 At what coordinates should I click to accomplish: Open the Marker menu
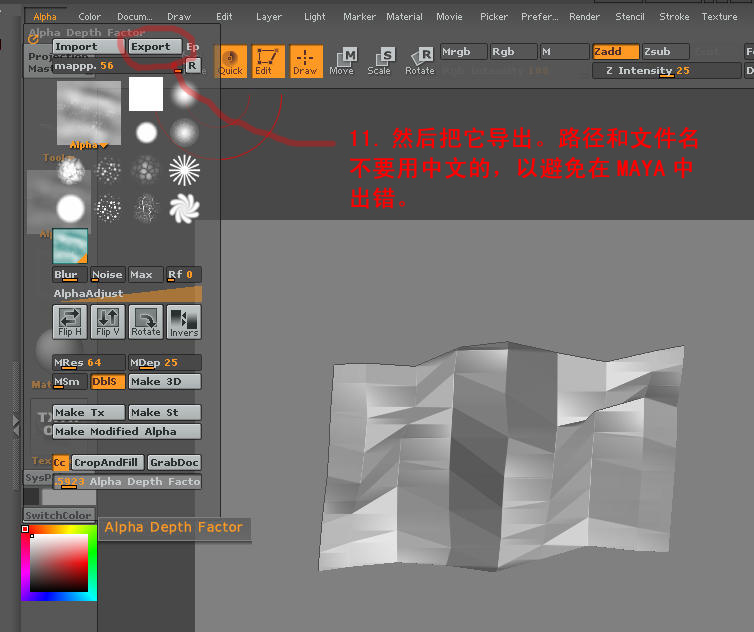pyautogui.click(x=359, y=17)
